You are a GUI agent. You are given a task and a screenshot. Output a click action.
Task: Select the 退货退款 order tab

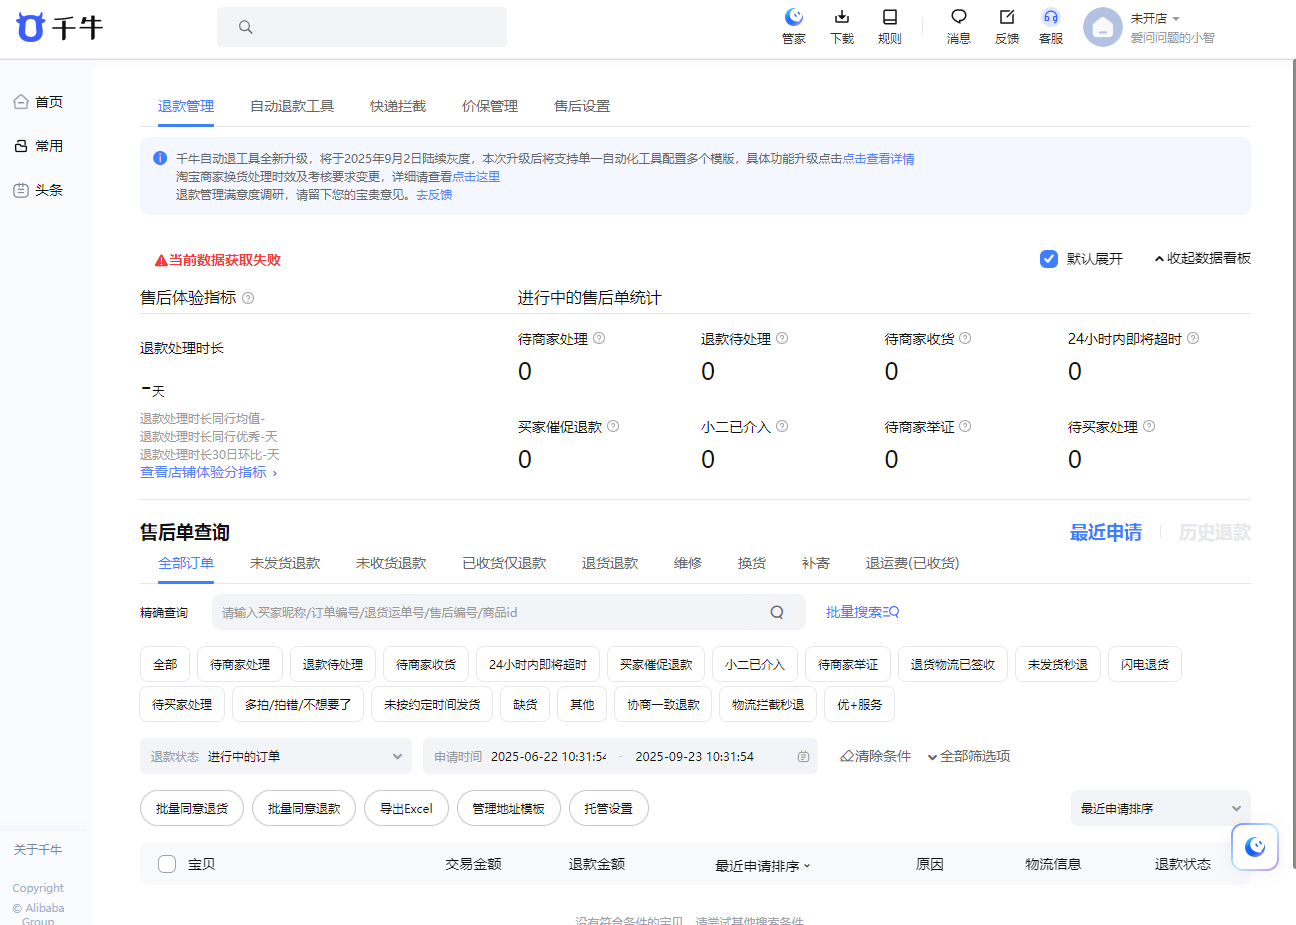click(610, 563)
